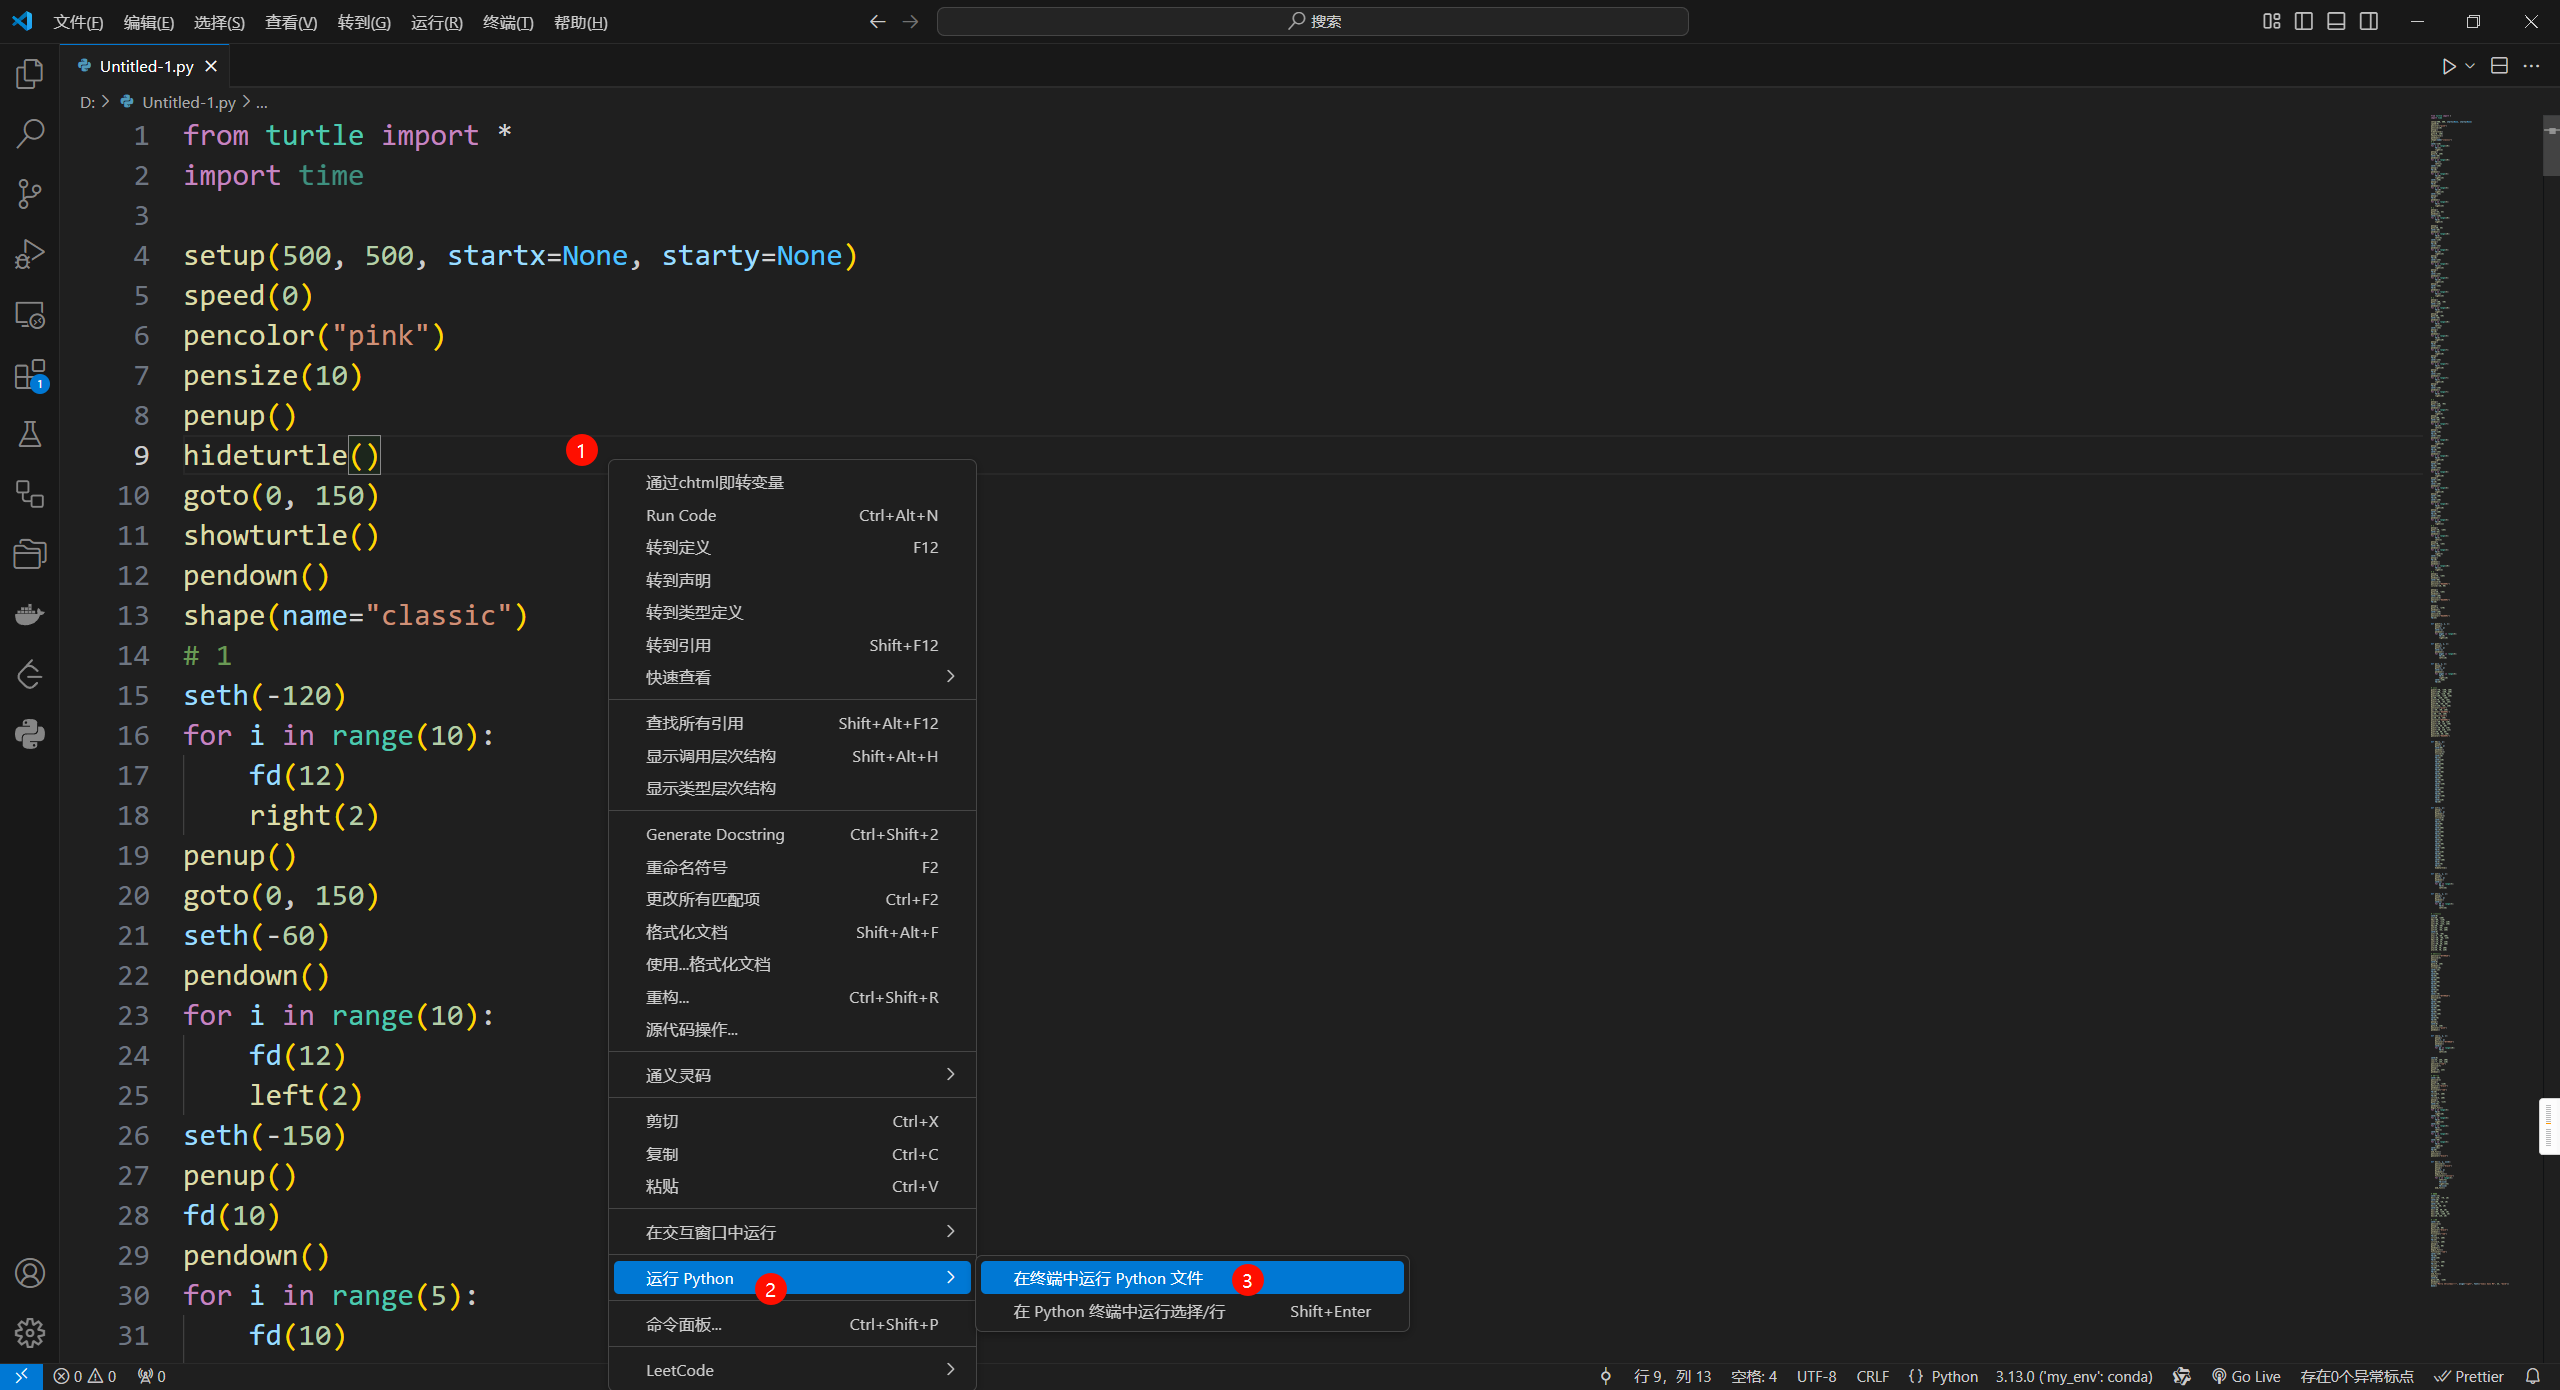Open Customize Layout icon
Image resolution: width=2560 pixels, height=1390 pixels.
[x=2272, y=21]
